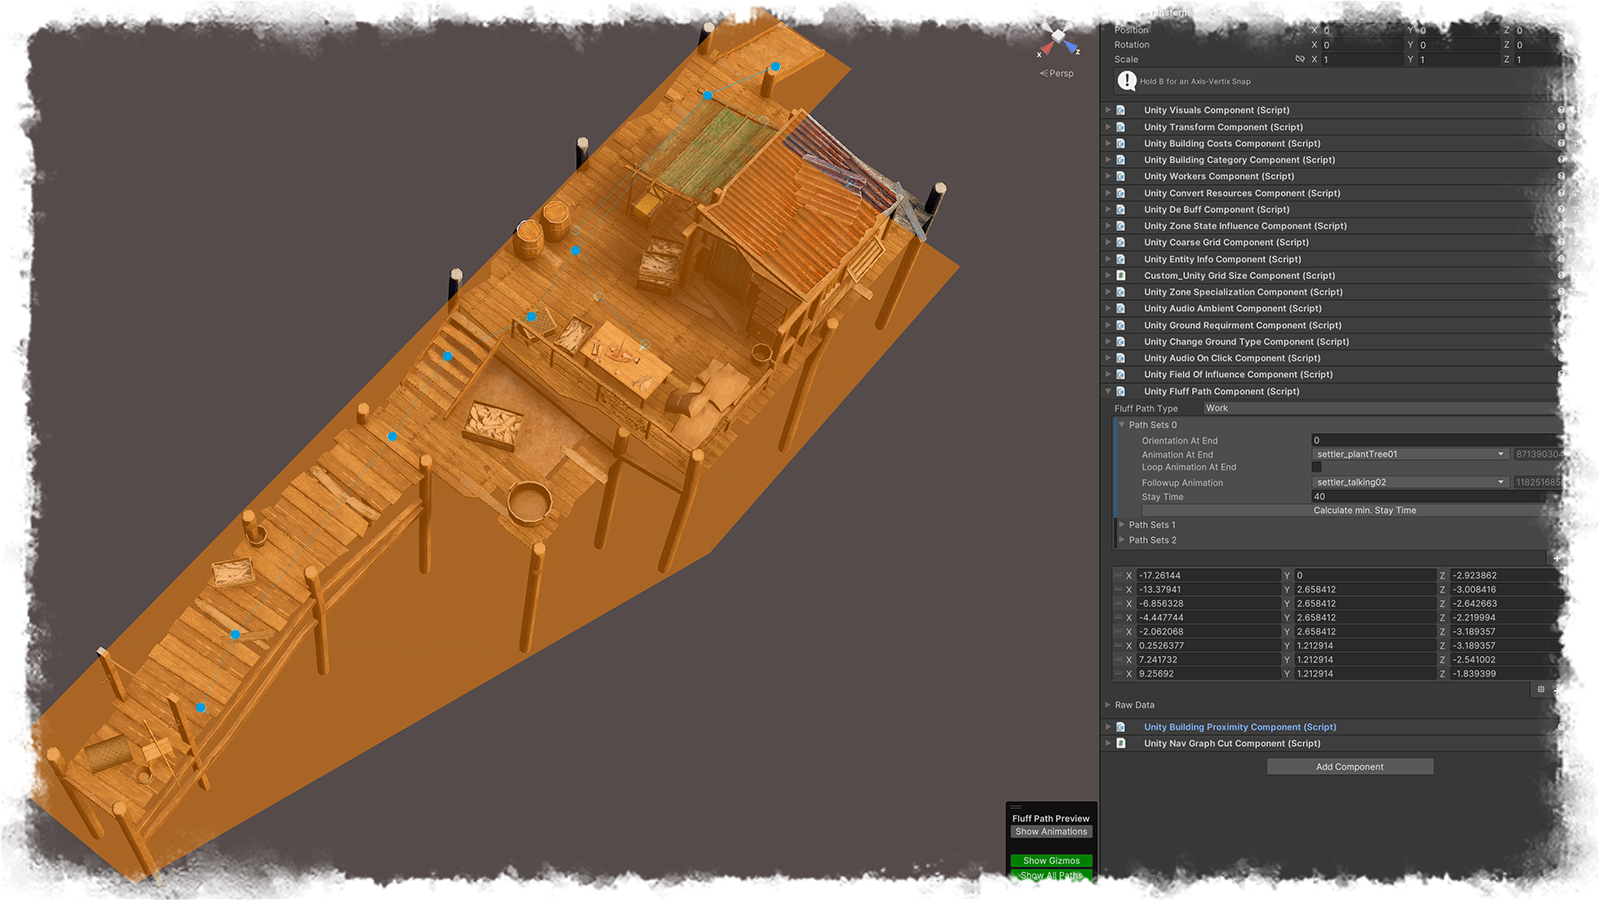Expand the Raw Data section

pos(1134,705)
